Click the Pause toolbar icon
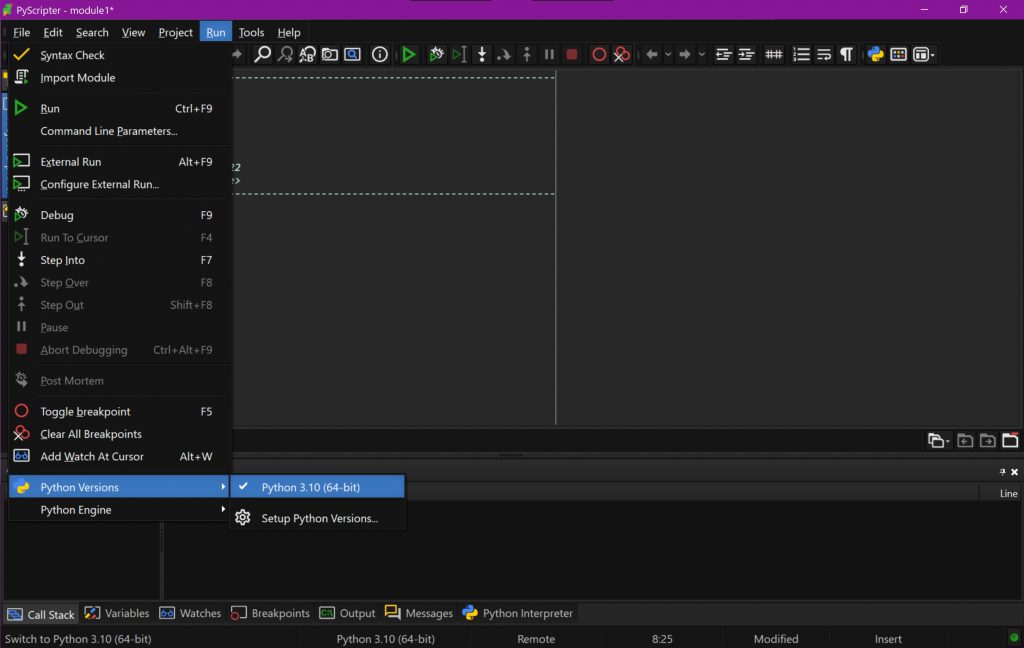 (549, 54)
